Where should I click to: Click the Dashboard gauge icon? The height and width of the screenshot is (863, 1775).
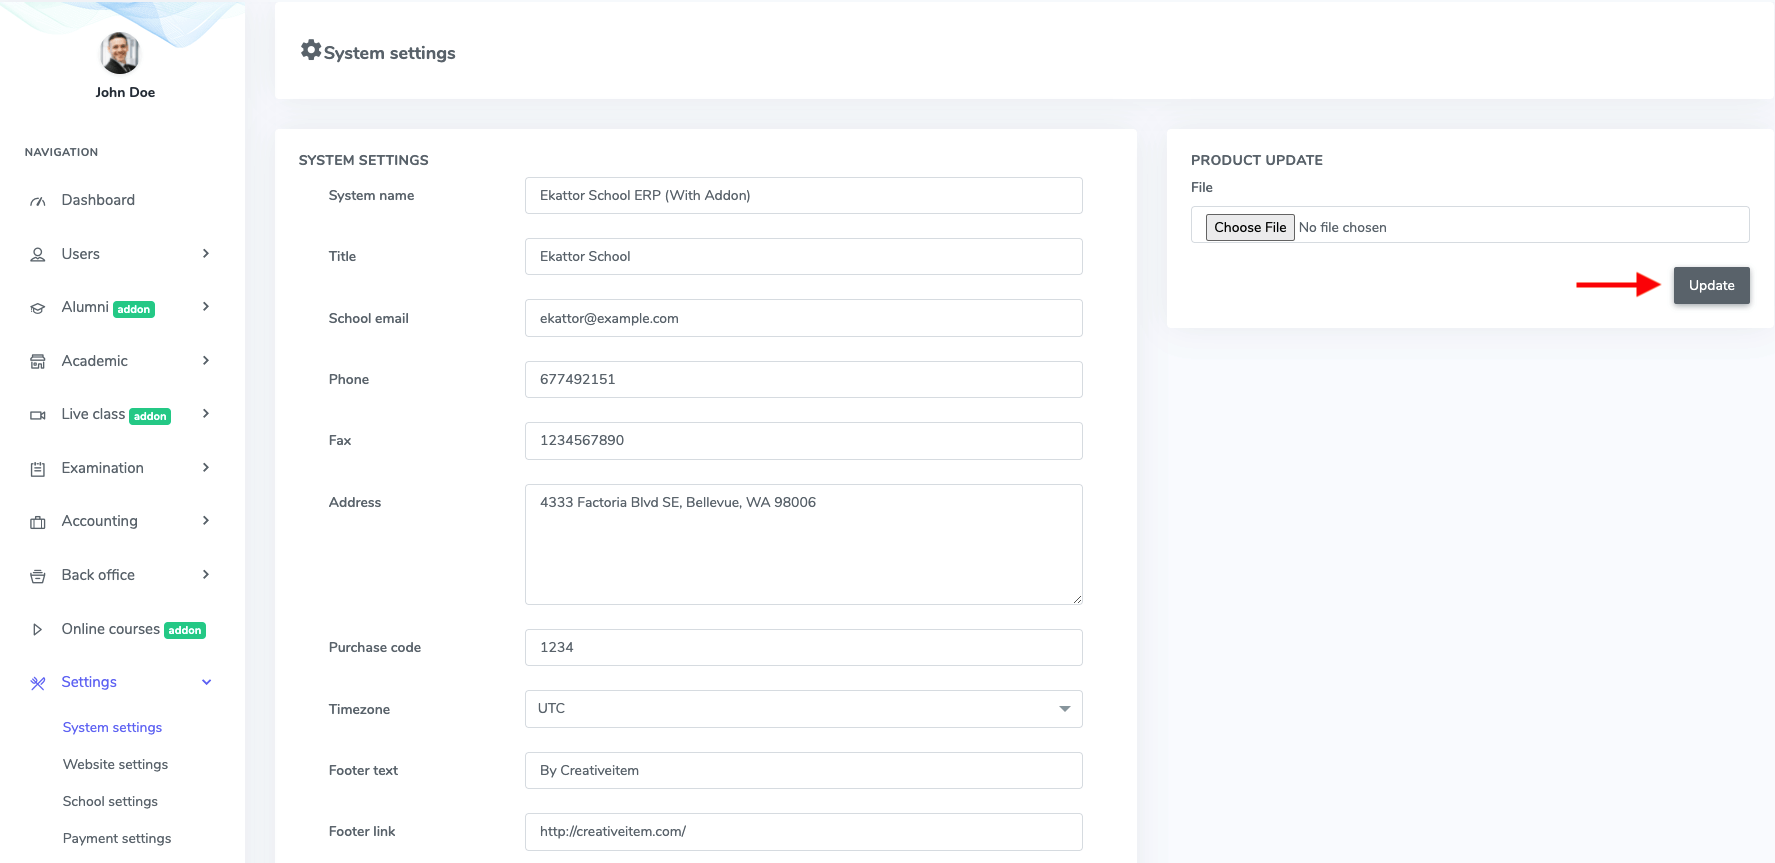(x=38, y=201)
